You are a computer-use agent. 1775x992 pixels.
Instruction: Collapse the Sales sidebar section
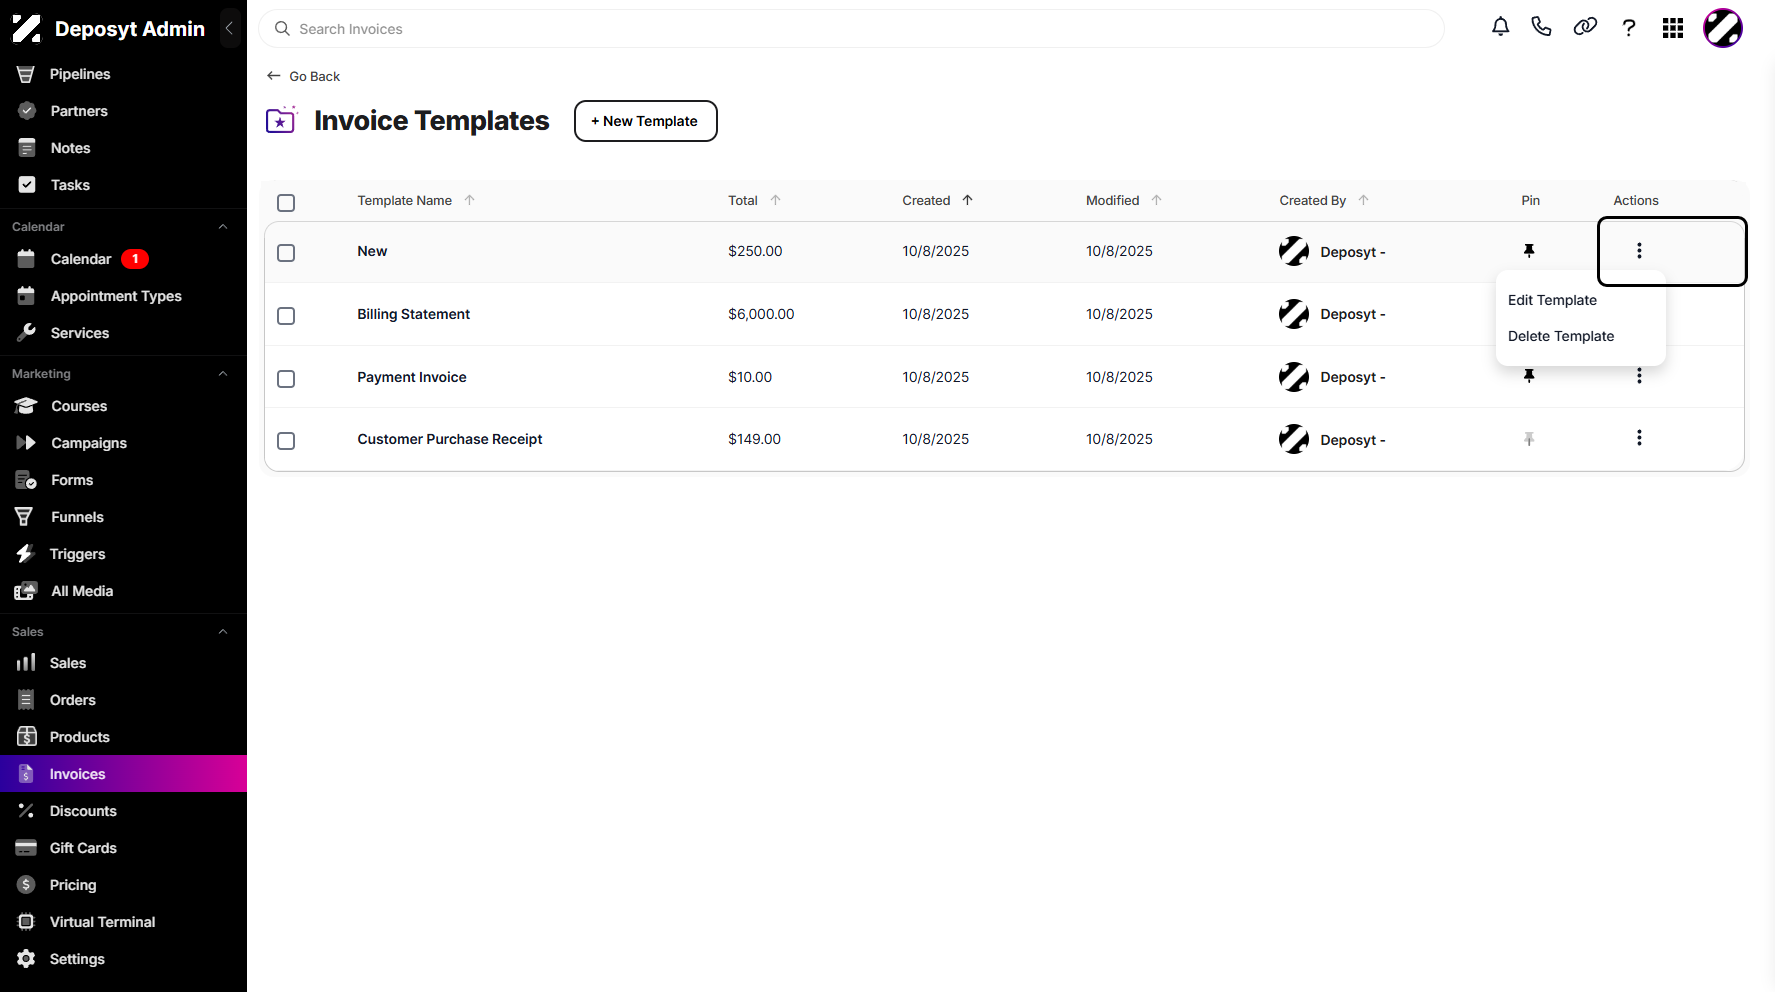click(223, 632)
